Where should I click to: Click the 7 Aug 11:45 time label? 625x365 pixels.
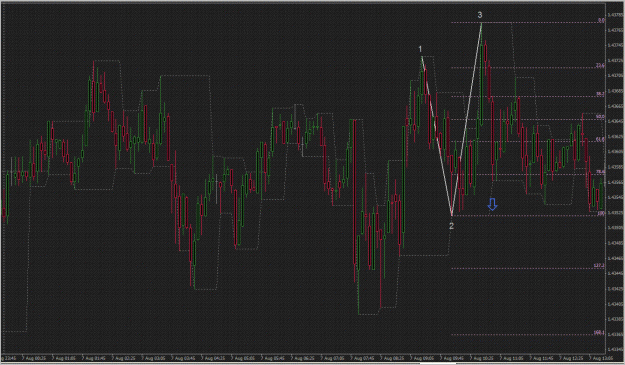[541, 359]
